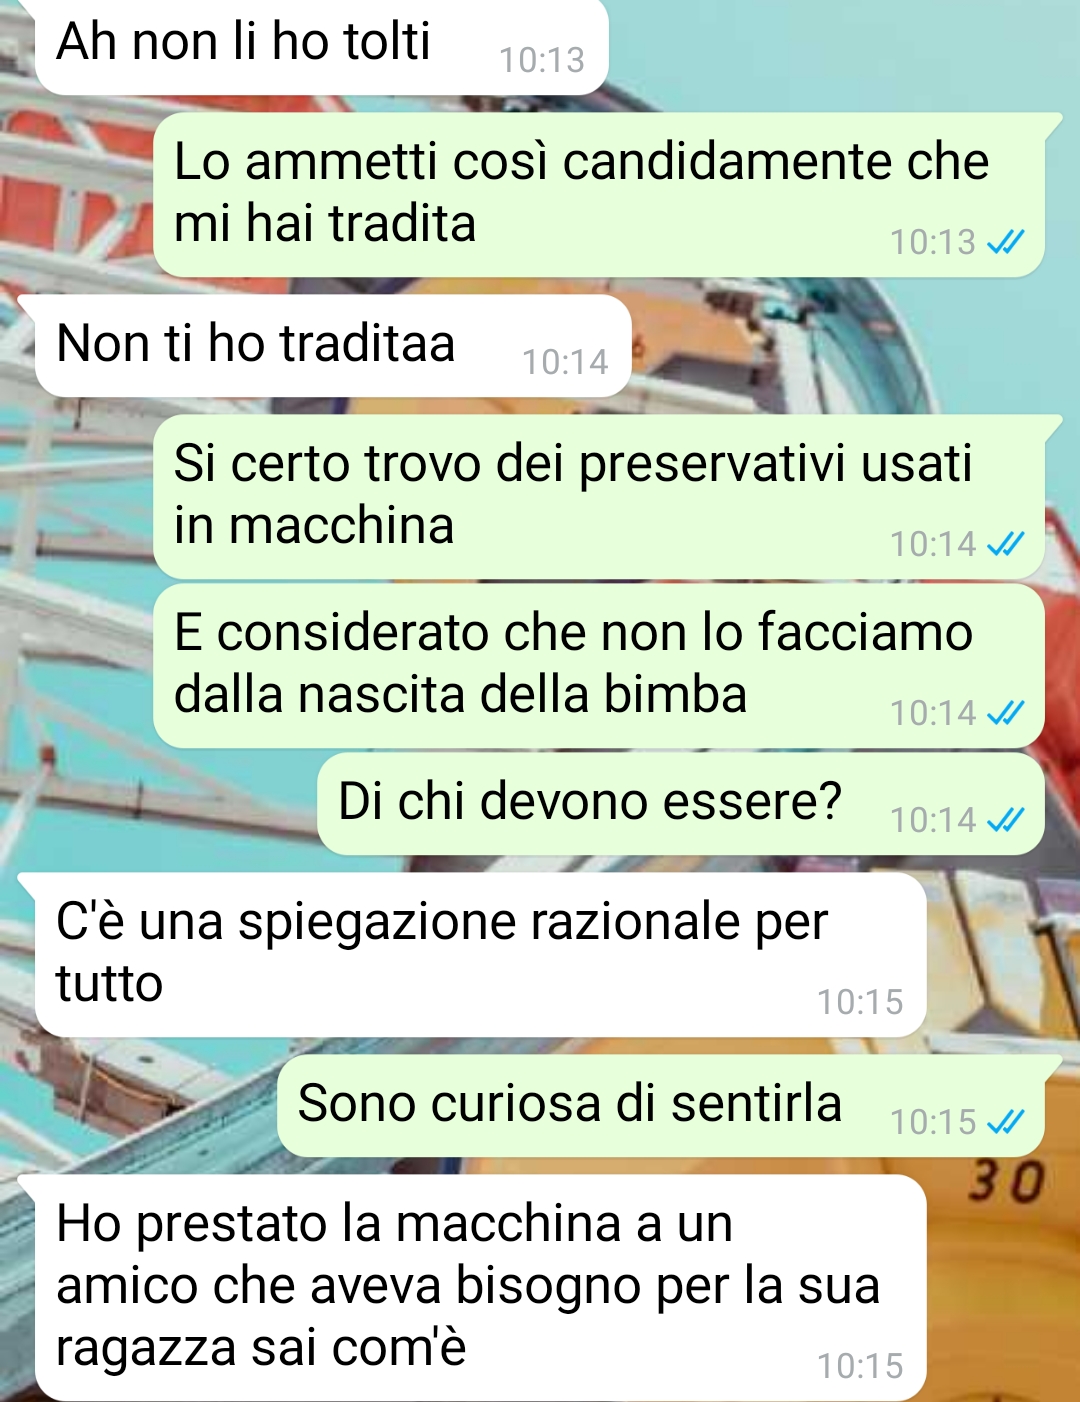Tap the 10:14 timestamp next to 'Di chi devono essere?'

click(933, 820)
